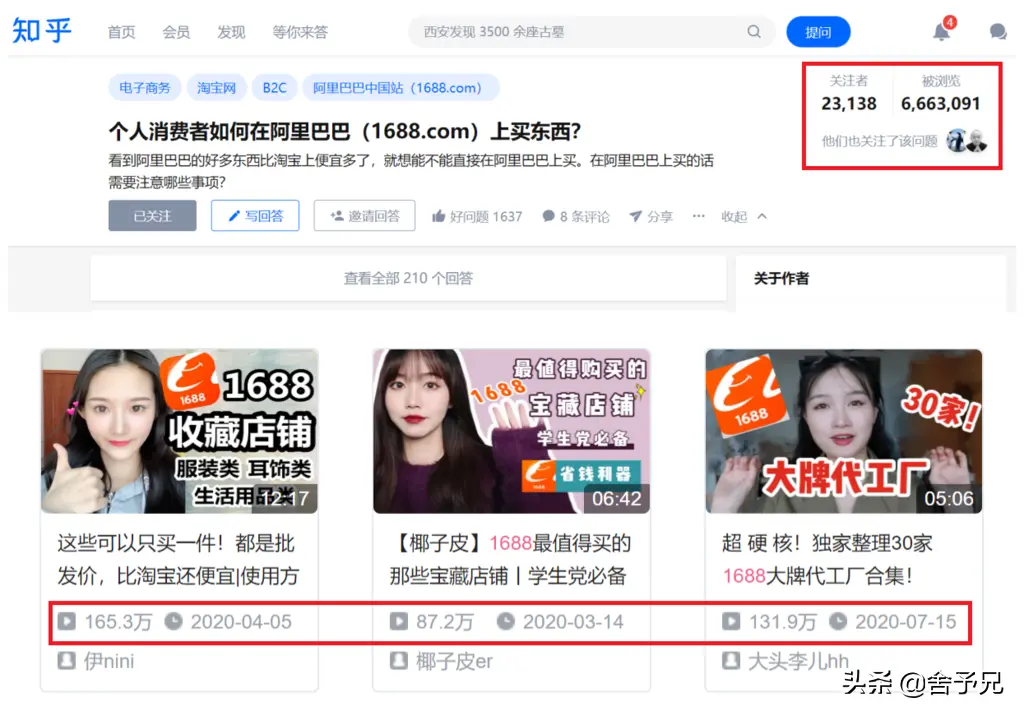
Task: Expand 查看全部 210 个回答
Action: [408, 278]
